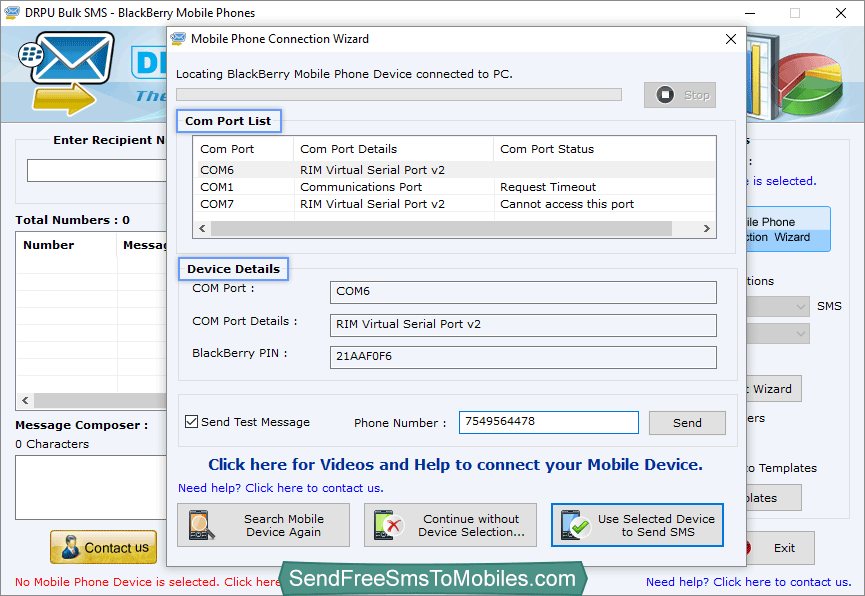Click the BlackBerry envelope logo in main window
865x596 pixels.
coord(66,72)
